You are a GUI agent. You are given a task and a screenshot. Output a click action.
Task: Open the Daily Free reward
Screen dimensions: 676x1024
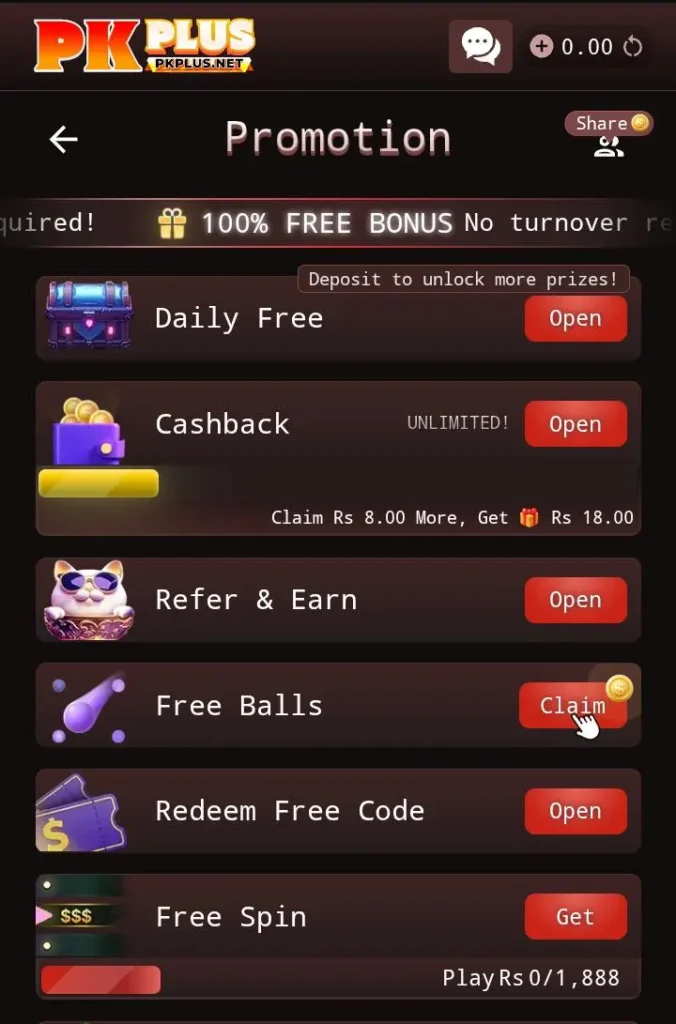tap(575, 319)
